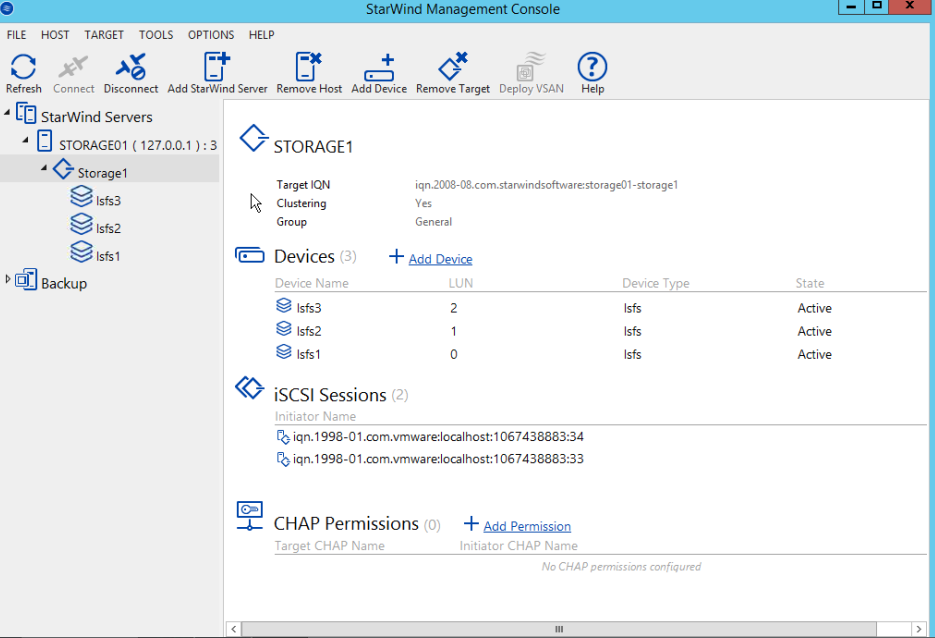Click the Disconnect toolbar icon
The height and width of the screenshot is (638, 935).
tap(131, 67)
